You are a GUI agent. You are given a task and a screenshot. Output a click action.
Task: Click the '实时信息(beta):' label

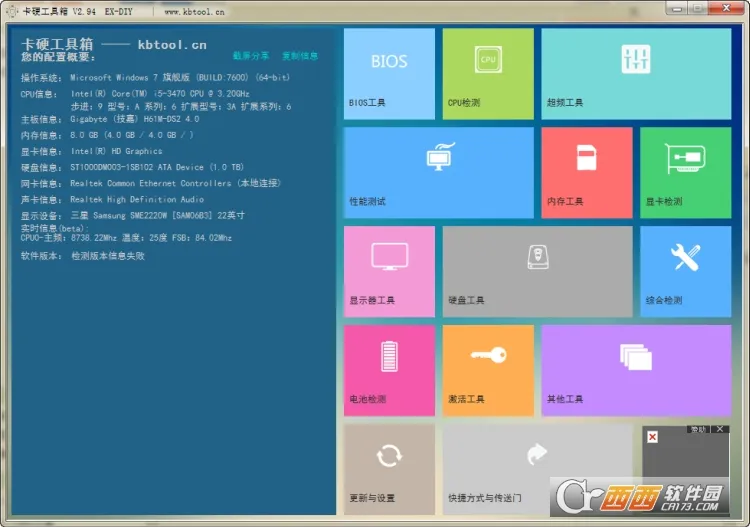(55, 228)
